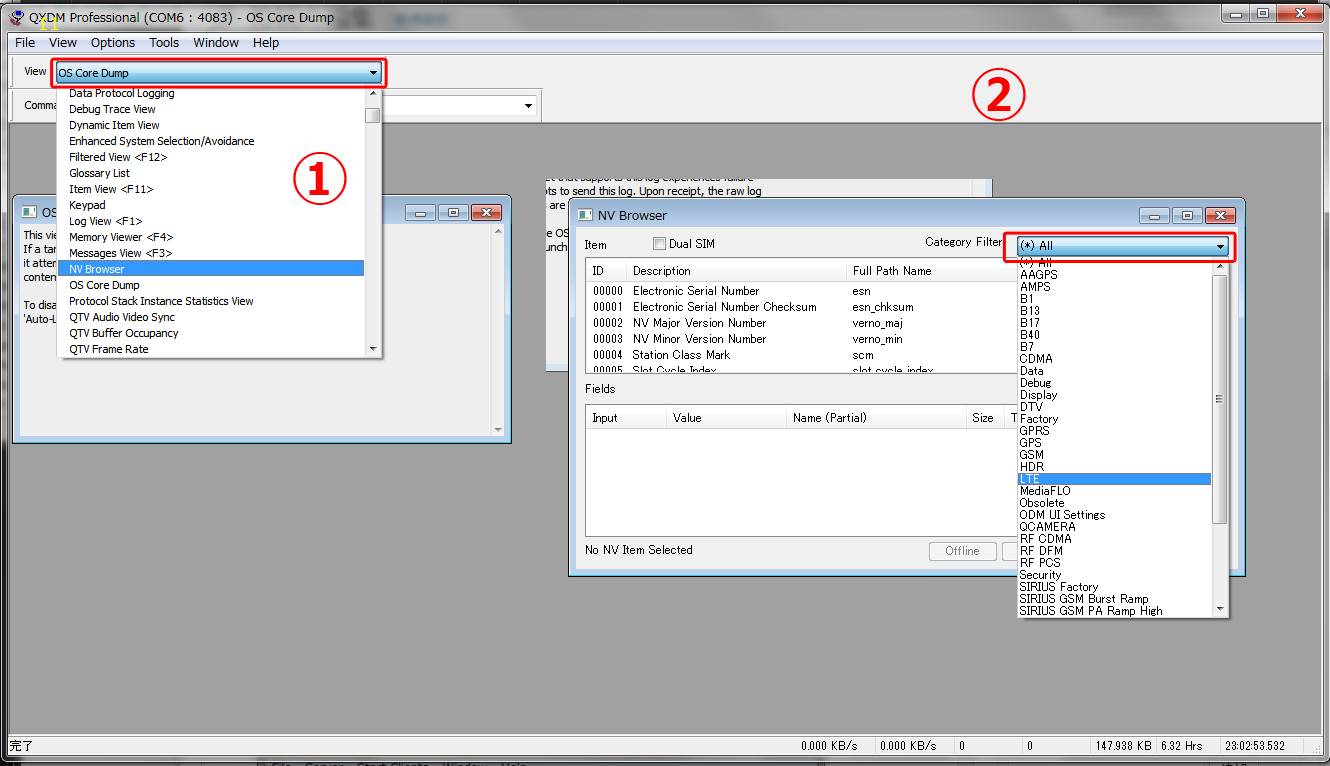
Task: Choose GSM in category list
Action: [x=1032, y=455]
